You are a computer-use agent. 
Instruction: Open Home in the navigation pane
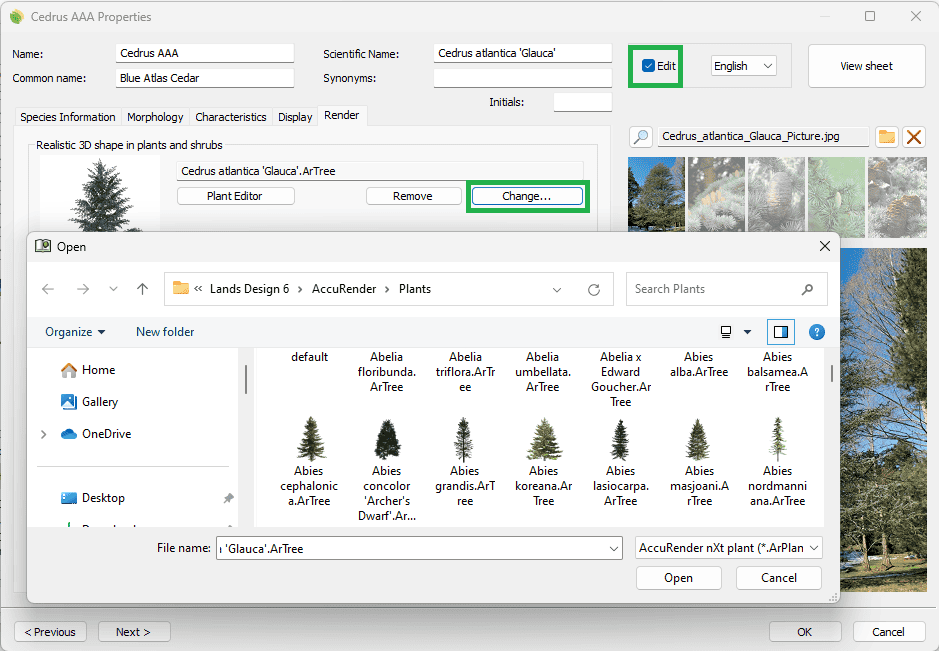87,370
